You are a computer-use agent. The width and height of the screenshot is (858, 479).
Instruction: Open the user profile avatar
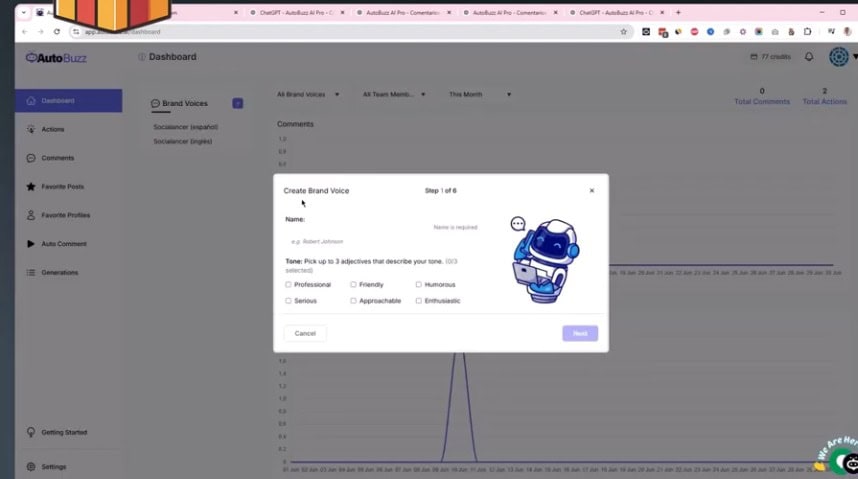point(838,56)
